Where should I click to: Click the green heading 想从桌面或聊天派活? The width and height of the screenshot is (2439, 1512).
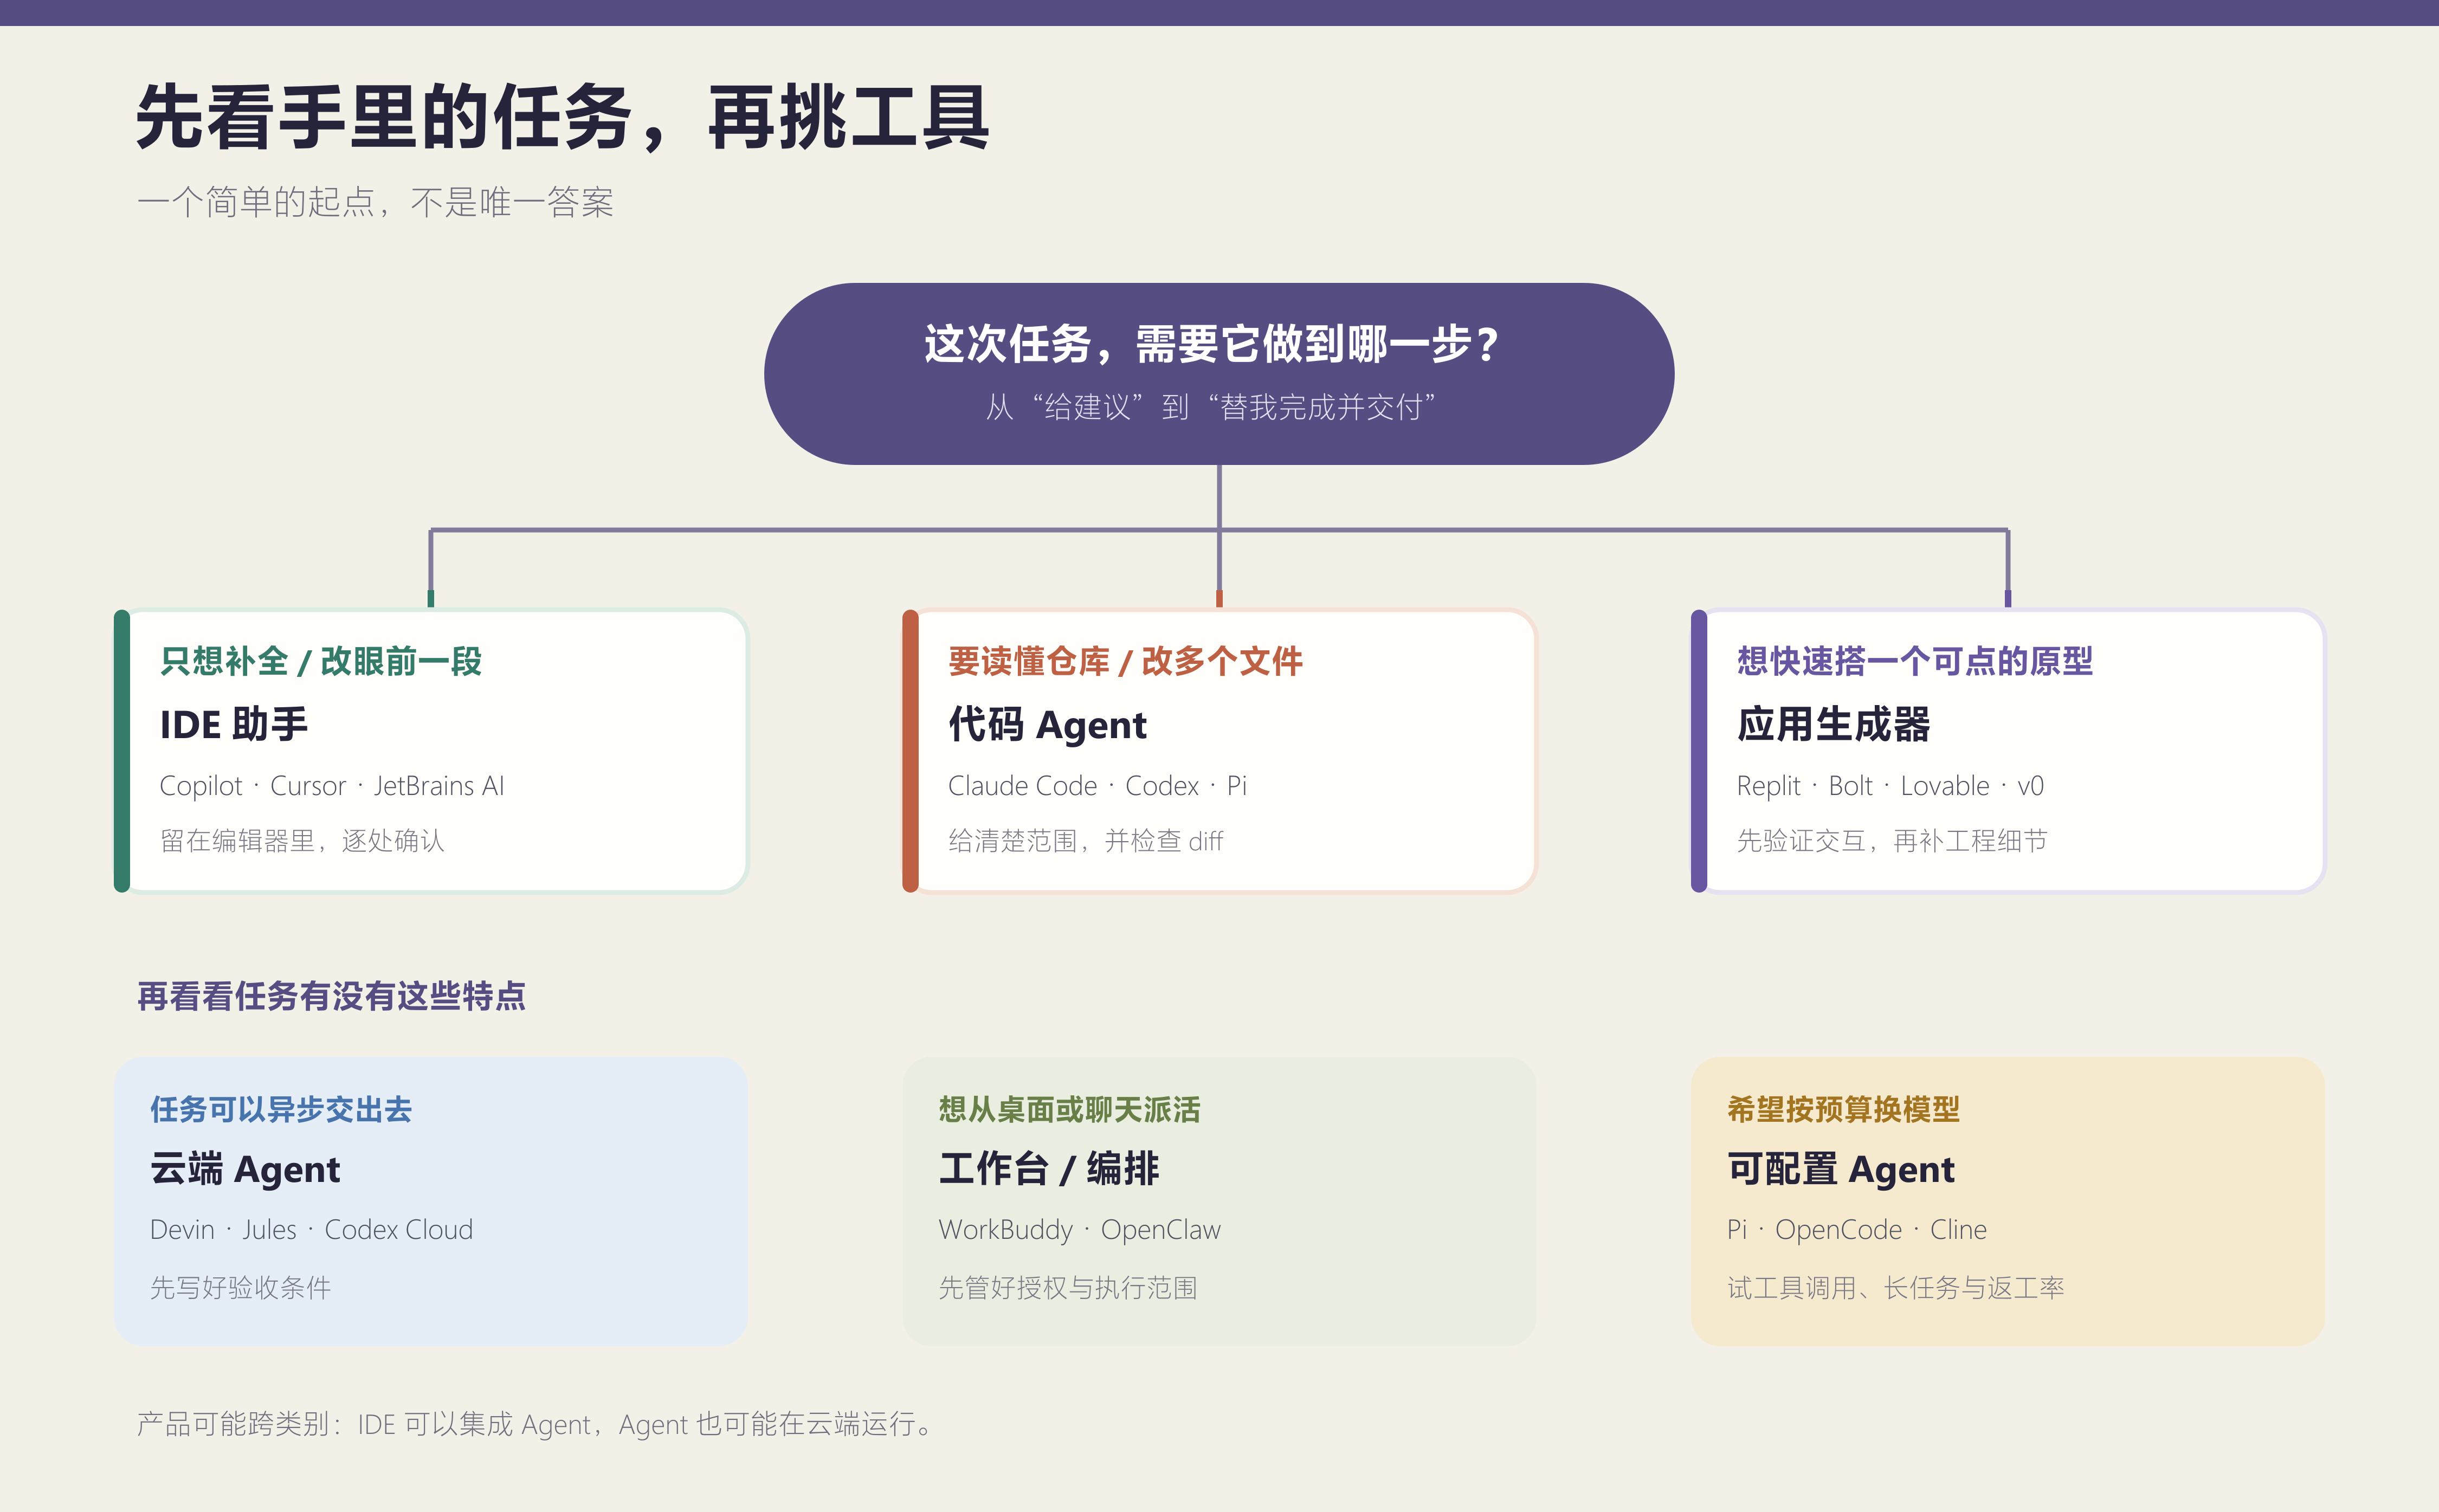pyautogui.click(x=1069, y=1109)
